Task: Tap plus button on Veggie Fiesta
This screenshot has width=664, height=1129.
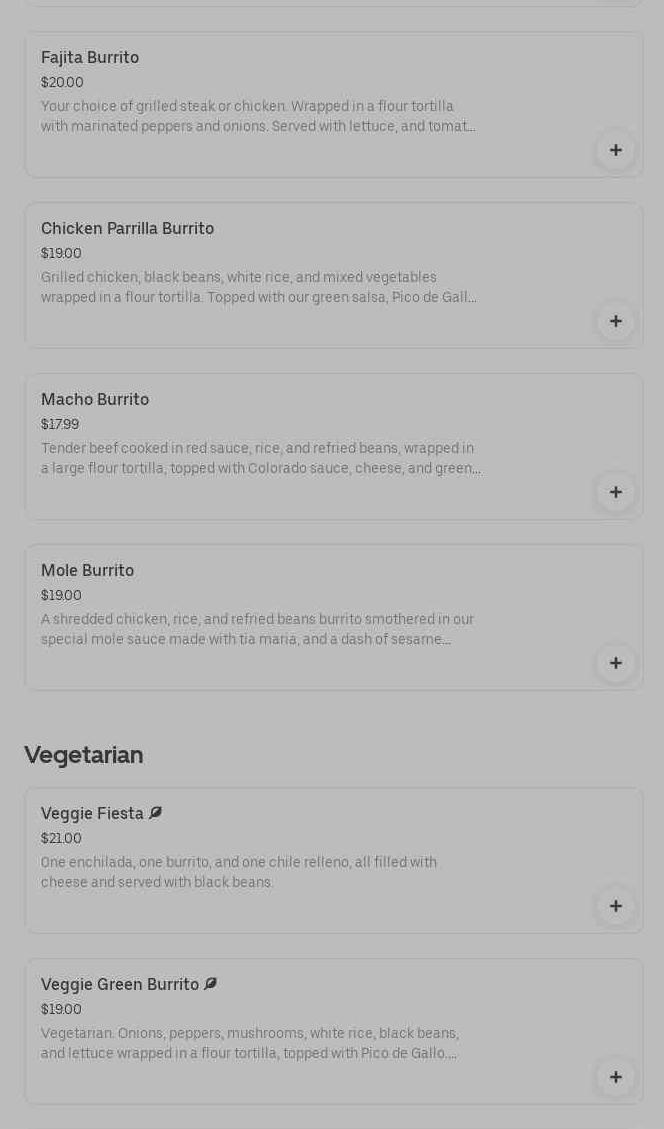Action: [616, 906]
